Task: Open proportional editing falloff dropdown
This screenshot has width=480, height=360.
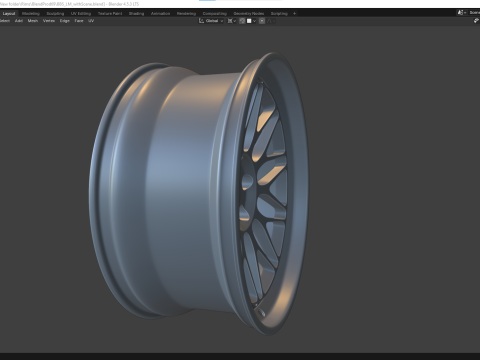Action: pyautogui.click(x=271, y=21)
